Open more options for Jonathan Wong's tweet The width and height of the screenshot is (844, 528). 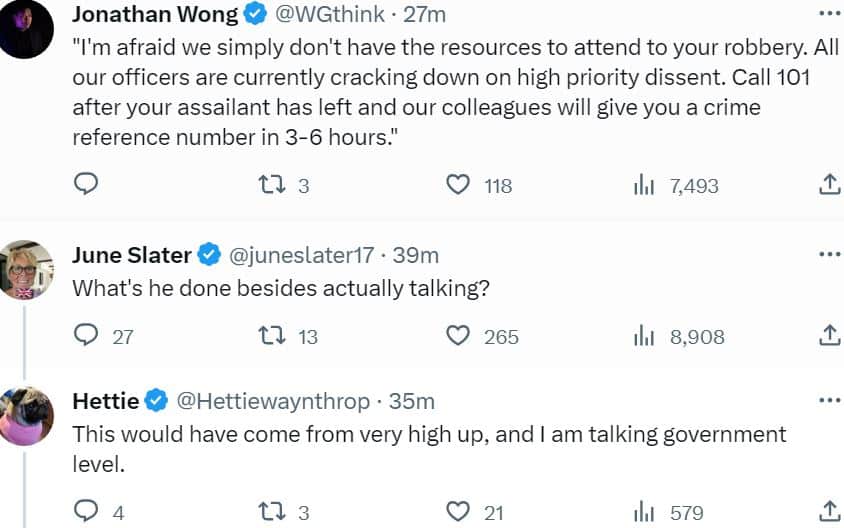(829, 13)
